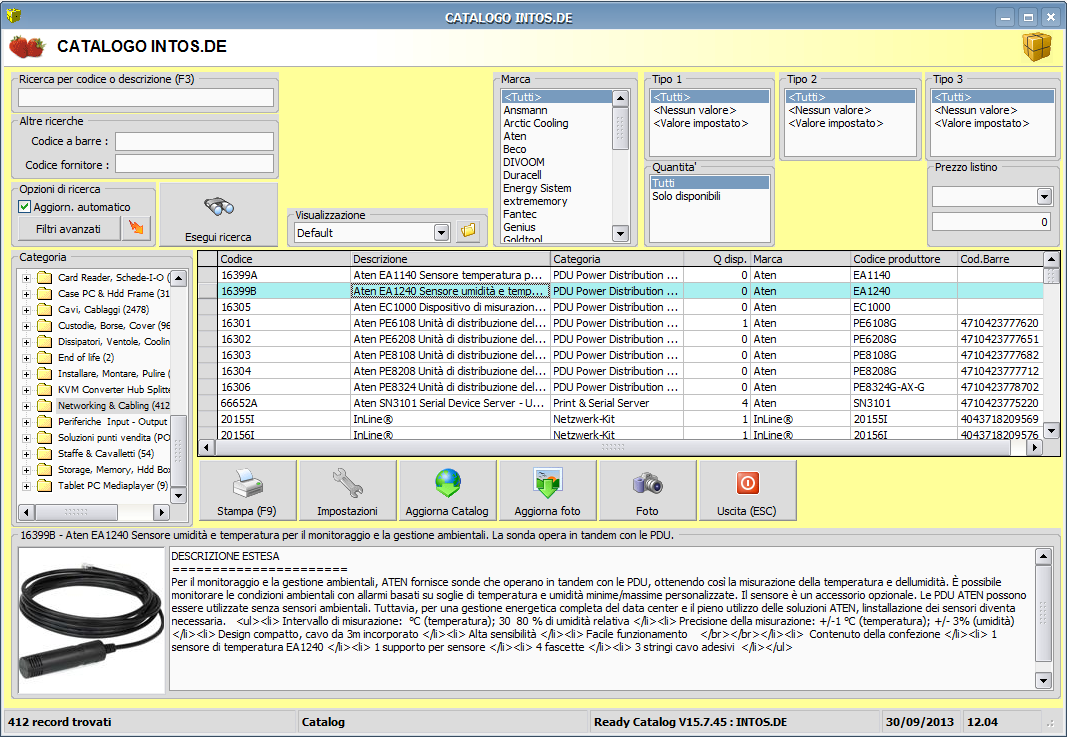This screenshot has height=737, width=1067.
Task: Select Valore impostato in Tipo 3
Action: coord(993,123)
